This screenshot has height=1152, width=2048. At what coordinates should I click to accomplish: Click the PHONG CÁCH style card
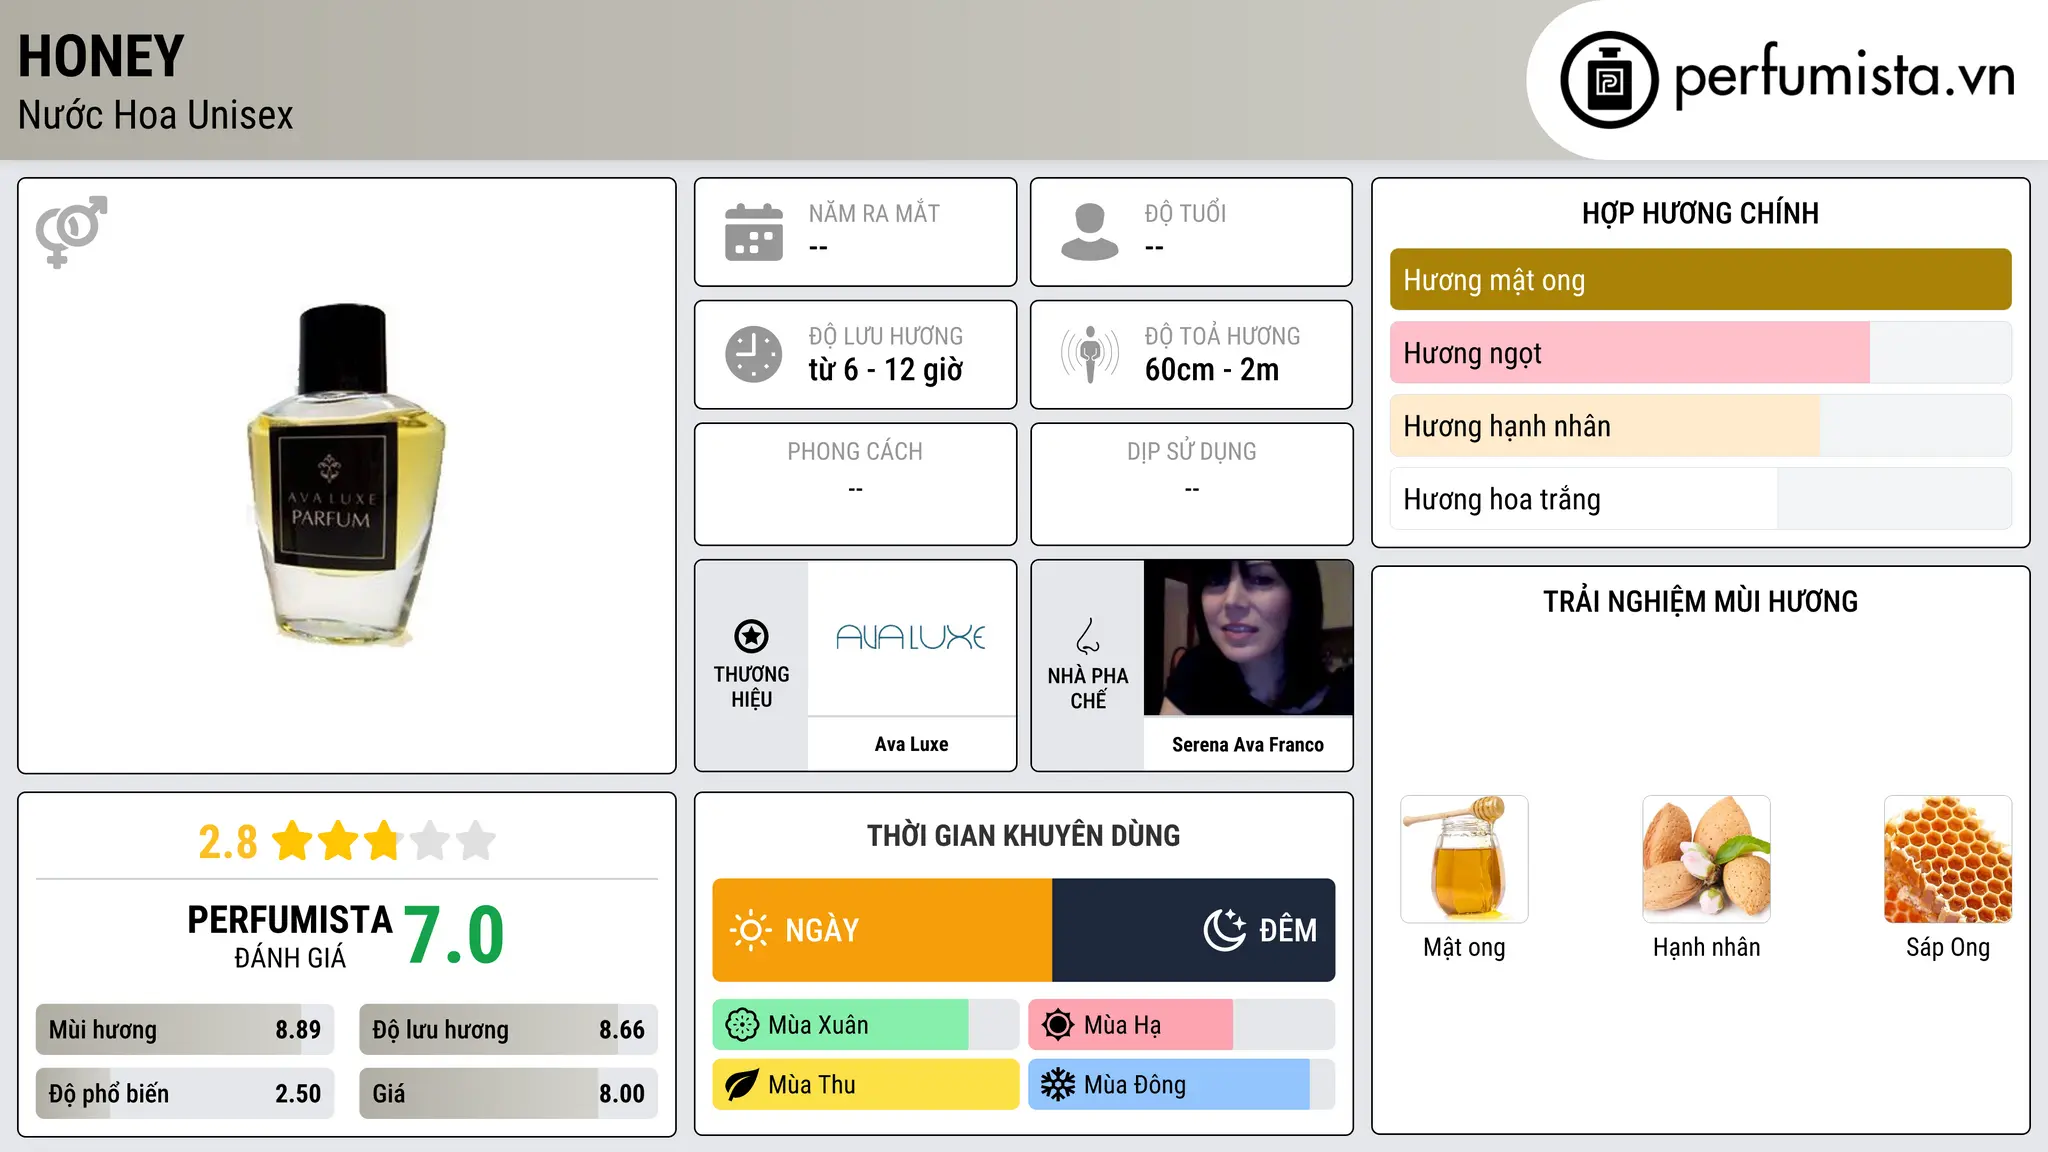click(x=855, y=484)
